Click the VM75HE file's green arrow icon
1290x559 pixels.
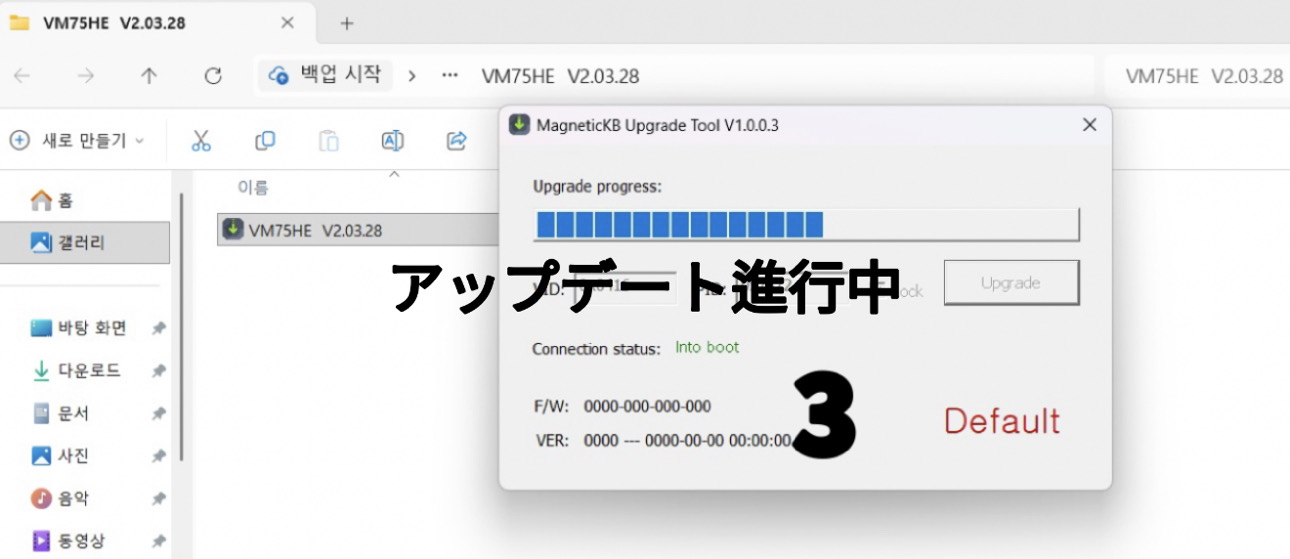pos(232,229)
